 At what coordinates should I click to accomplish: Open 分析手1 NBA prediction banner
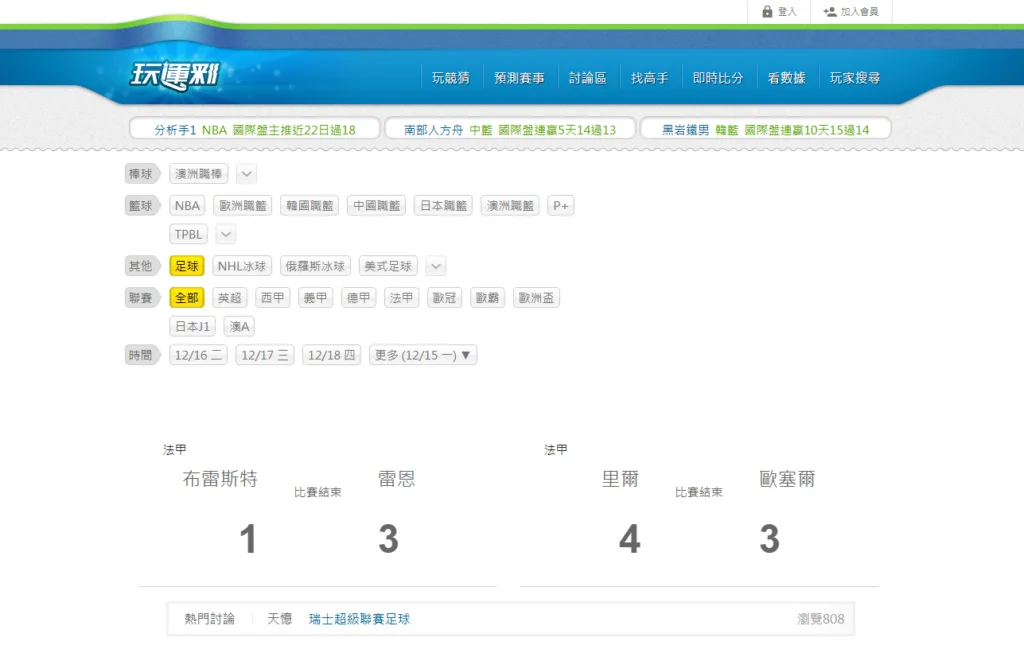(x=255, y=130)
